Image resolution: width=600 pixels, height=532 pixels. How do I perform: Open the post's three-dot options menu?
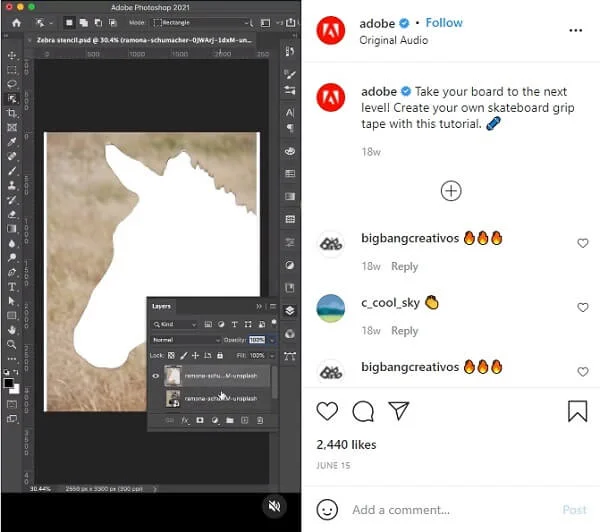coord(576,30)
